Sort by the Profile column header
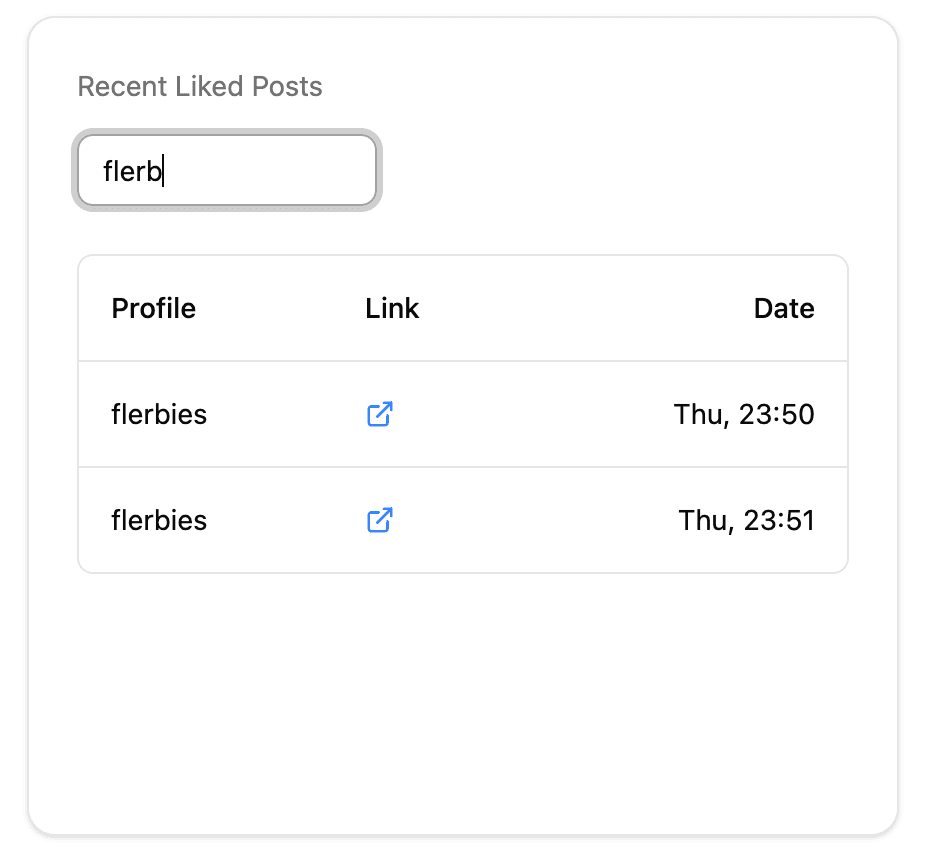 [x=153, y=308]
